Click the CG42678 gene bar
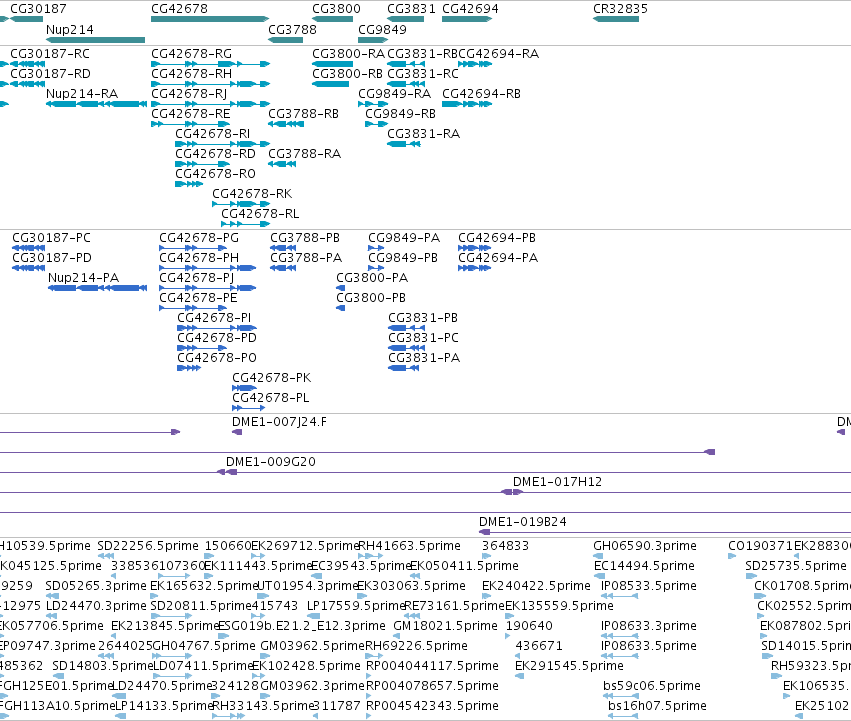Screen dimensions: 851x721 click(x=210, y=19)
